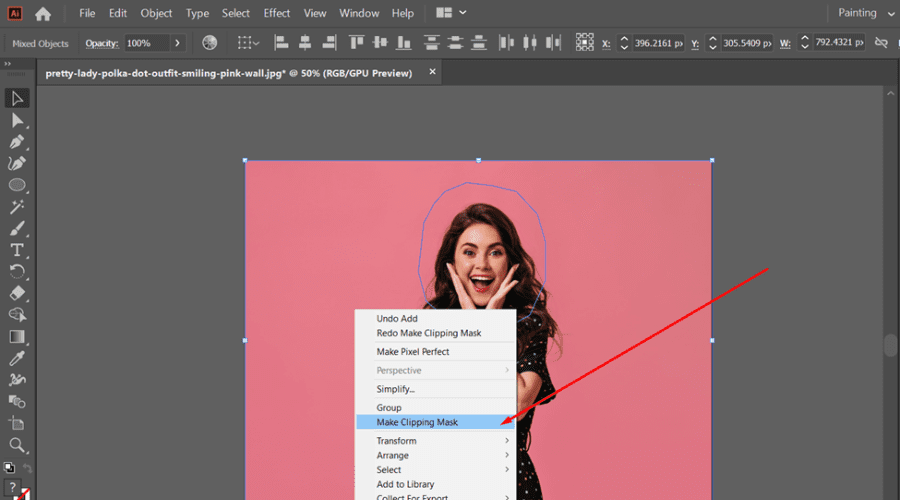Screen dimensions: 900x500
Task: Select the Eraser tool
Action: (x=17, y=293)
